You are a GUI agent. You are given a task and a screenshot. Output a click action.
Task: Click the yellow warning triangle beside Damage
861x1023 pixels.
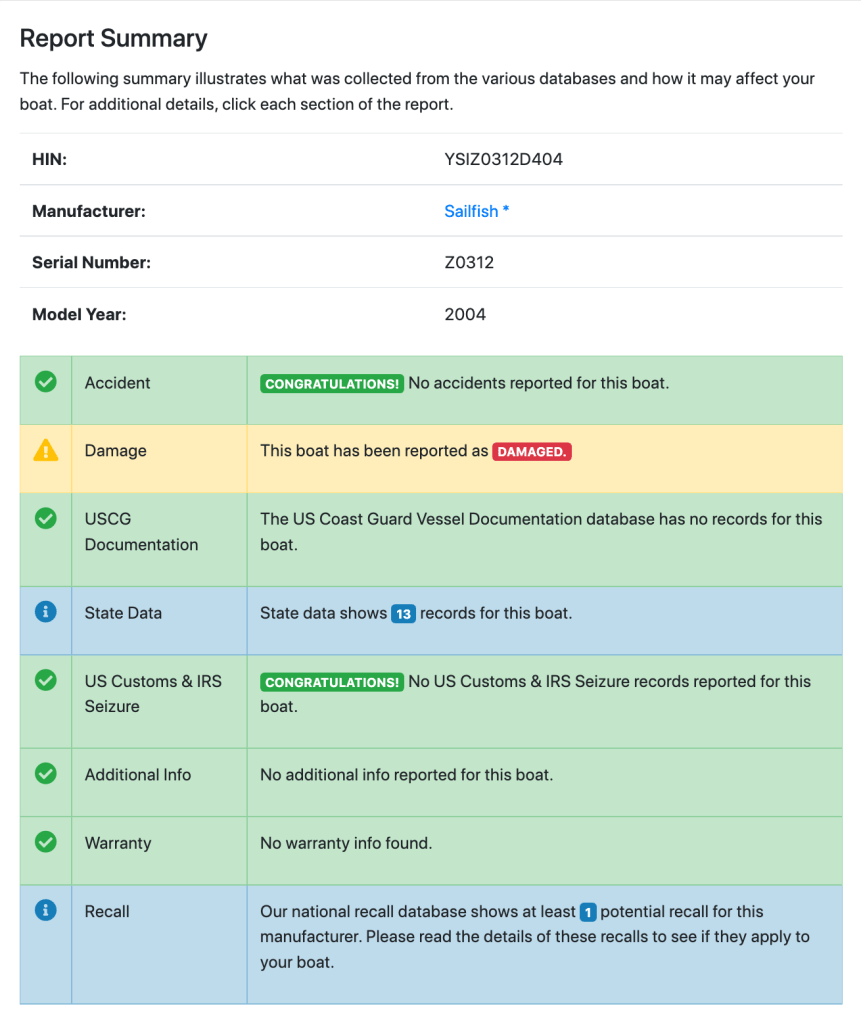point(46,451)
